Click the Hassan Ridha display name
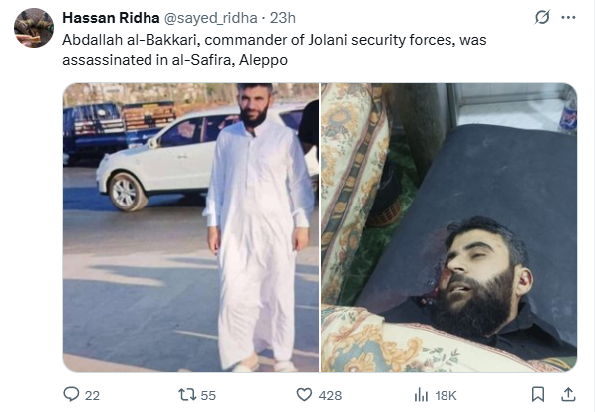The height and width of the screenshot is (412, 596). coord(111,18)
